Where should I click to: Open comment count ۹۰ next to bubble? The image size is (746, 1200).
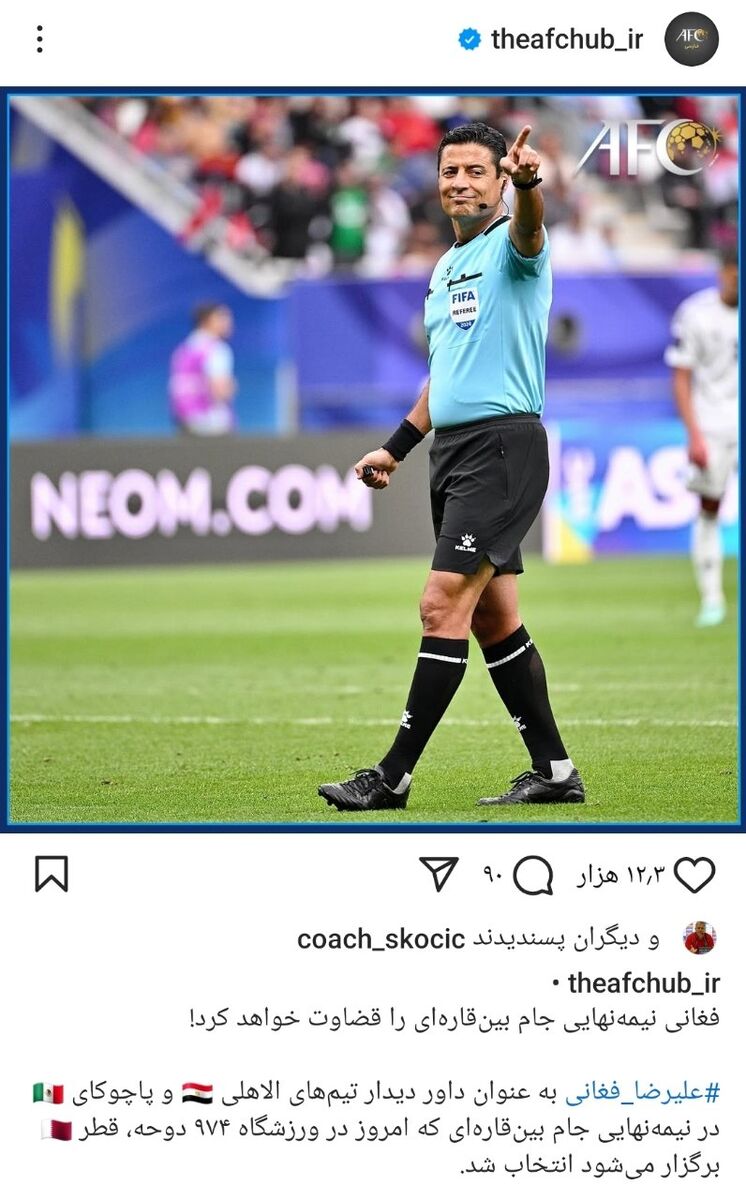tap(492, 875)
